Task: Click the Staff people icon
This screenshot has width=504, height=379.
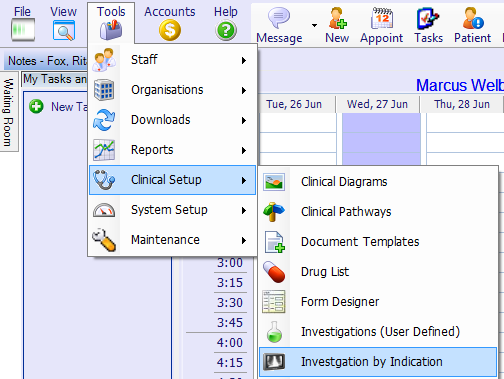Action: [x=104, y=60]
